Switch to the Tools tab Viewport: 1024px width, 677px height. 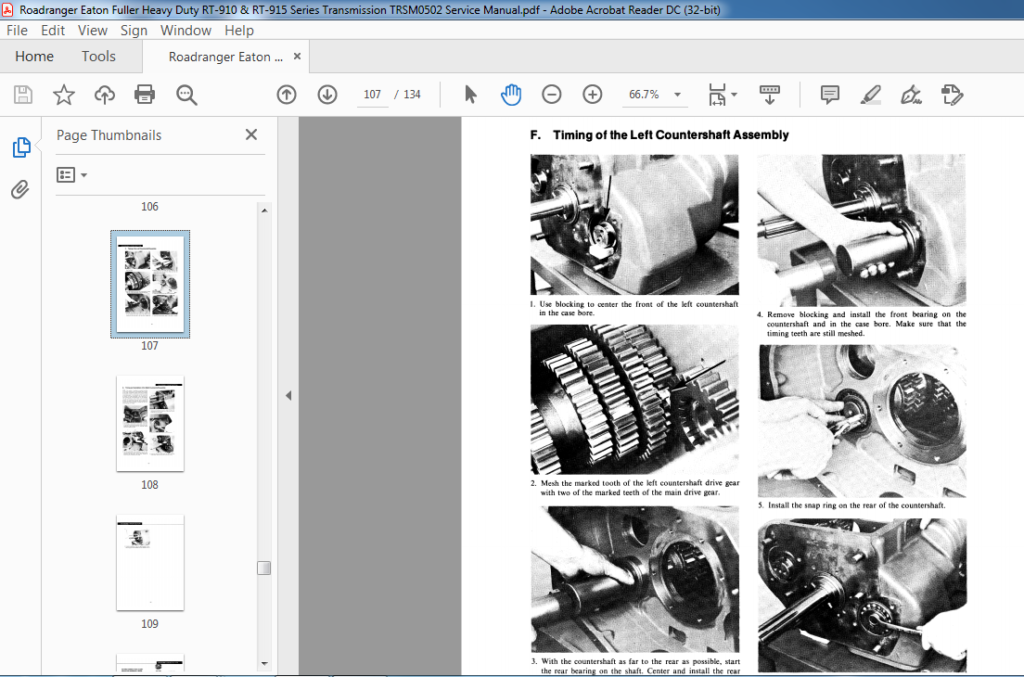(x=99, y=56)
